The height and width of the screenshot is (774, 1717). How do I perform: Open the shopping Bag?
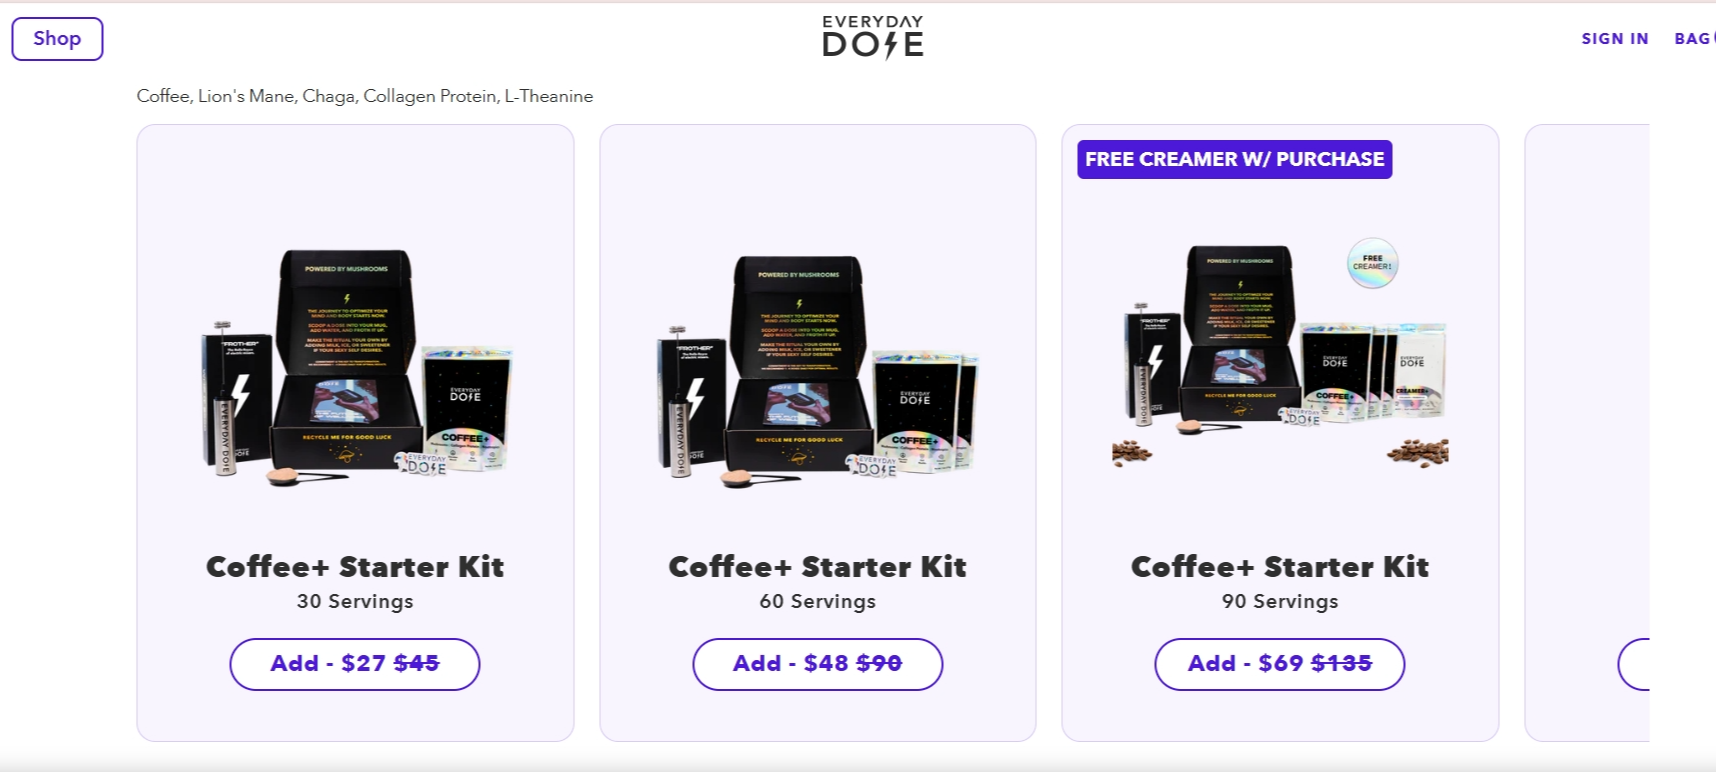pyautogui.click(x=1695, y=39)
